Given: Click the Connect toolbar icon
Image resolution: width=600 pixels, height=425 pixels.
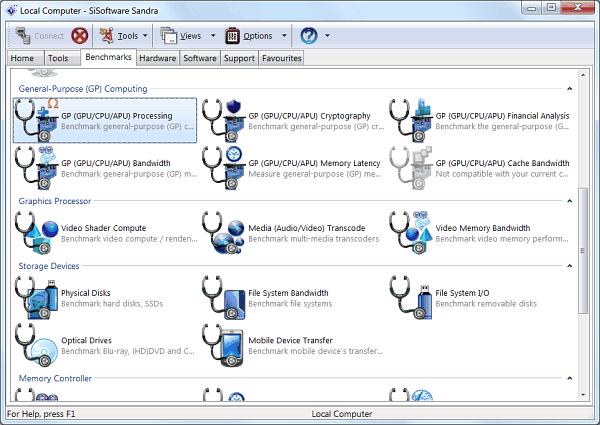Looking at the screenshot, I should [23, 36].
